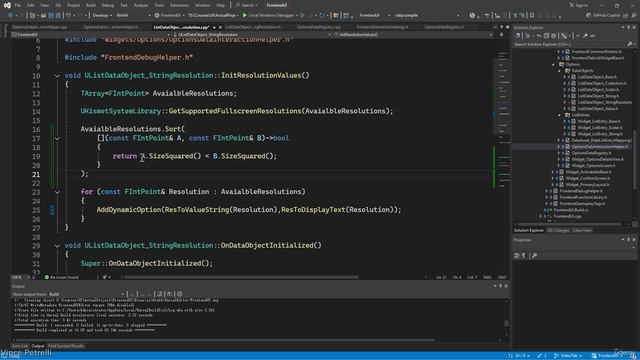Image resolution: width=640 pixels, height=360 pixels.
Task: Open the Git menu
Action: click(x=58, y=5)
